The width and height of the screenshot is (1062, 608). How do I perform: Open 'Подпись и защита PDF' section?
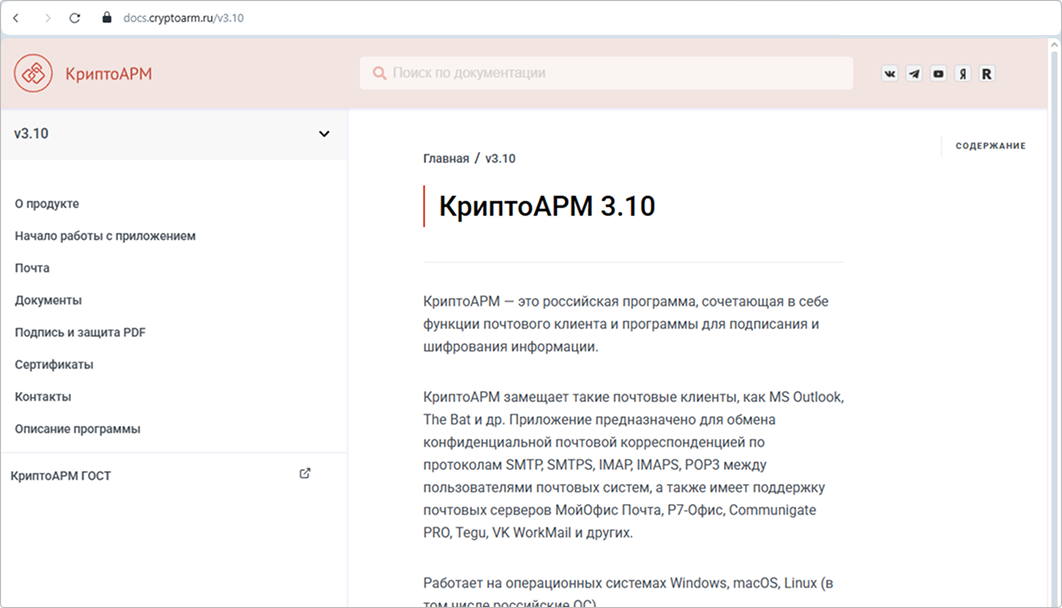[x=80, y=332]
